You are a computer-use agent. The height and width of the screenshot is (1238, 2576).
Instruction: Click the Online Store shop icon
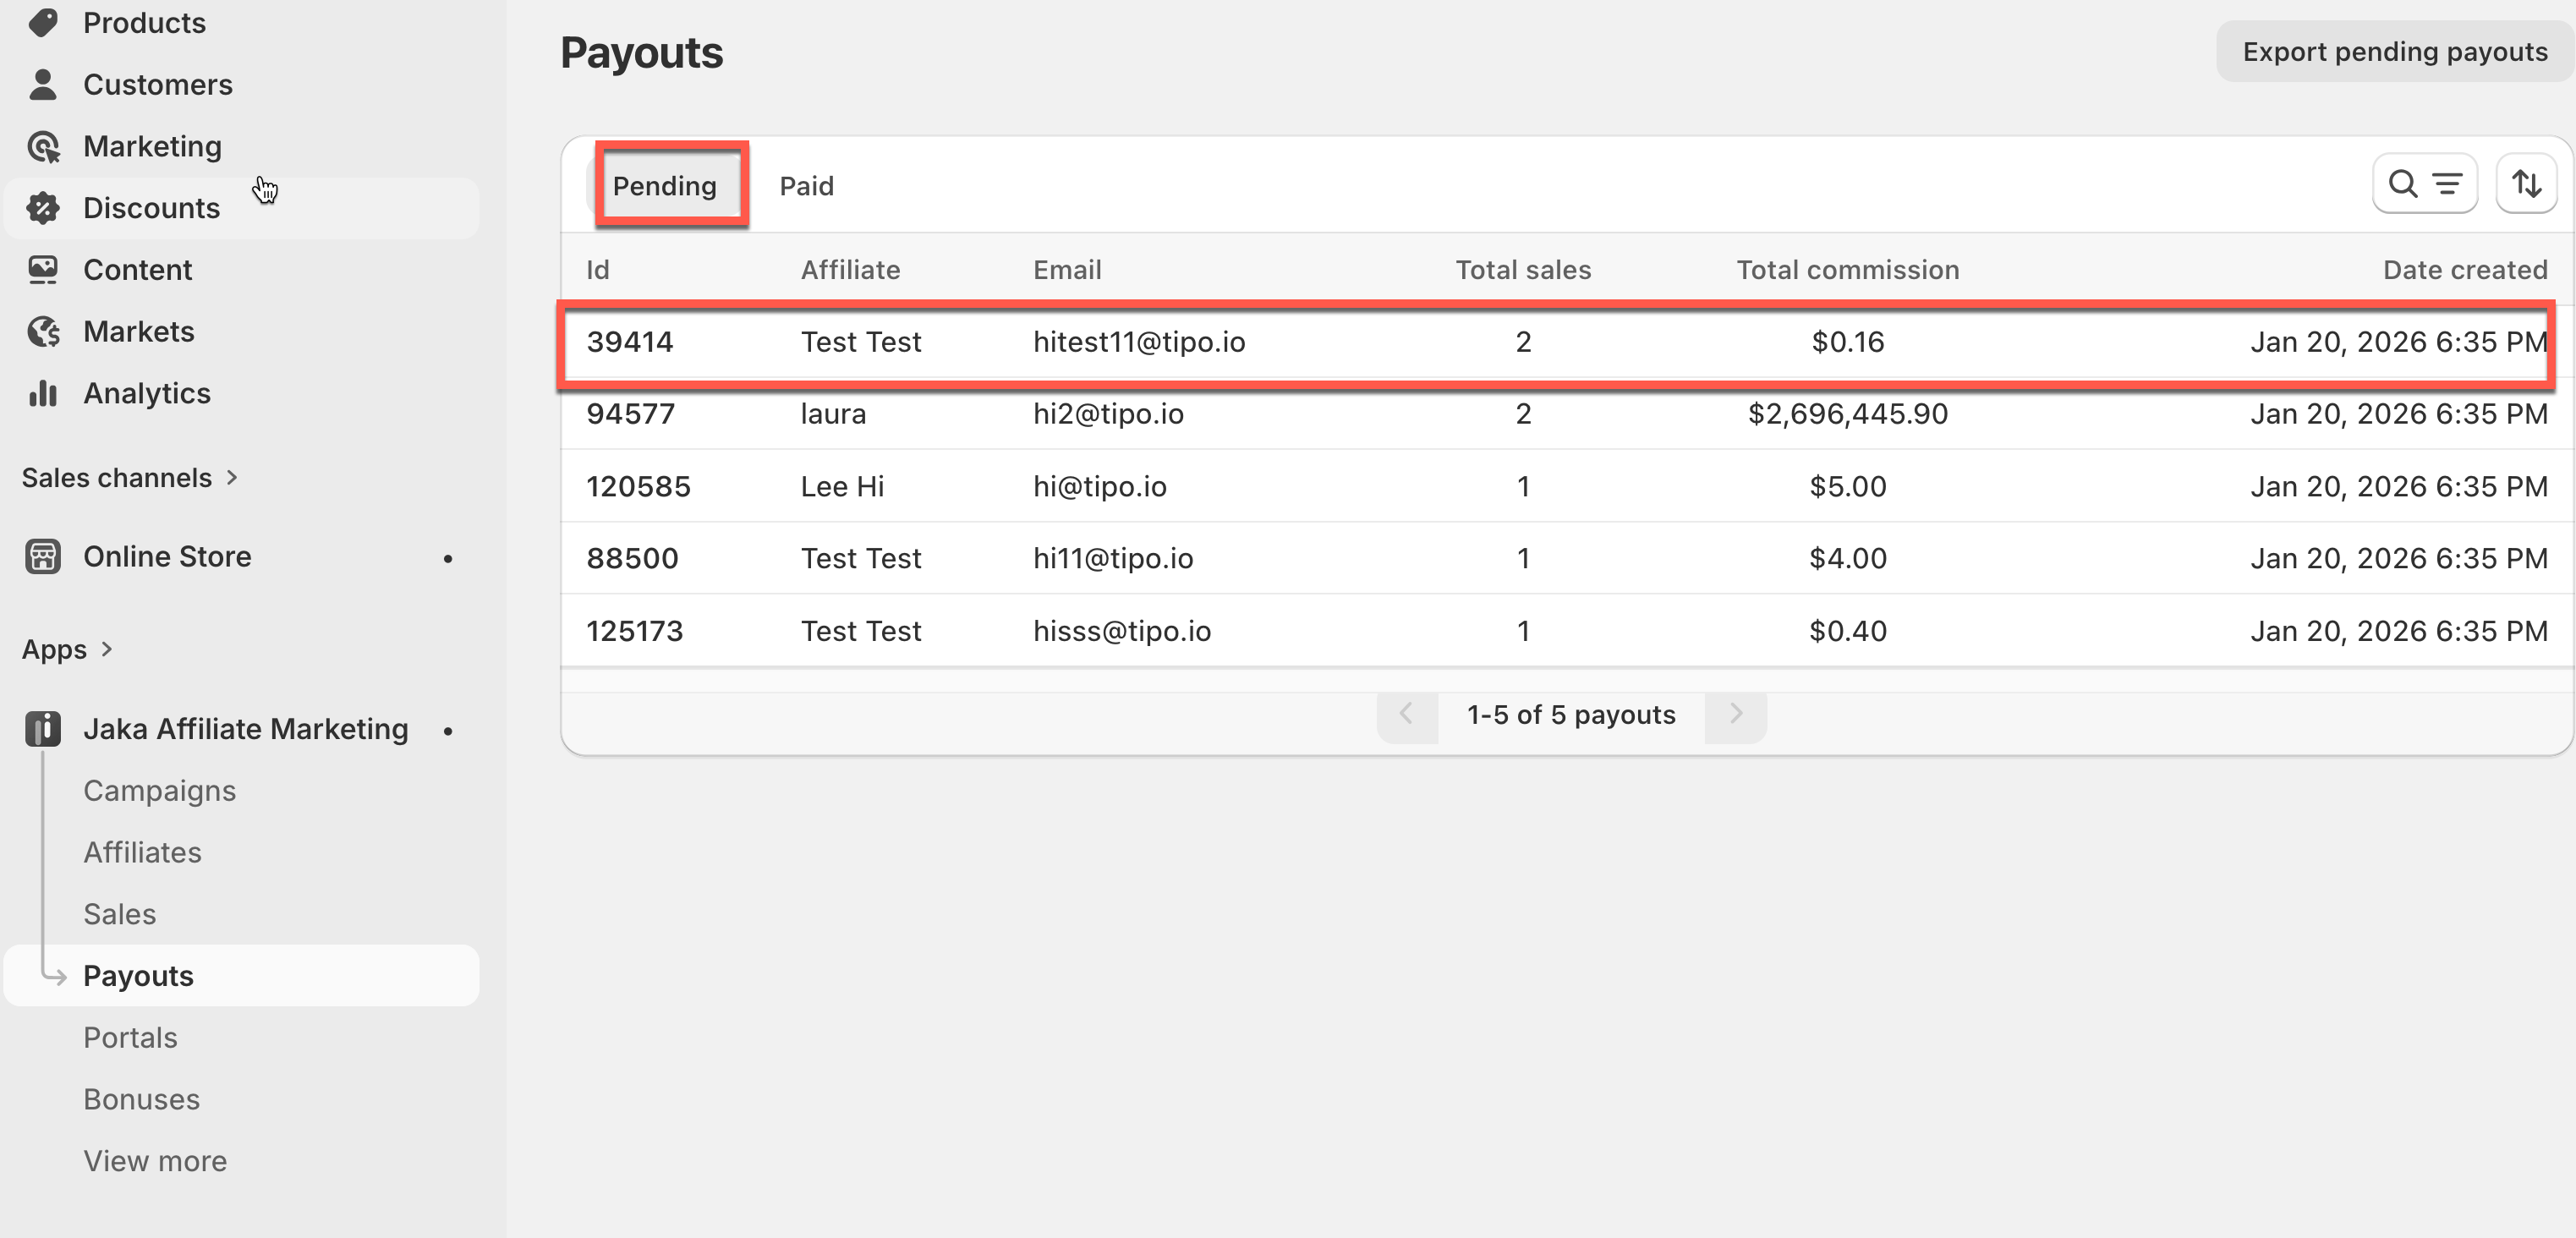tap(43, 557)
